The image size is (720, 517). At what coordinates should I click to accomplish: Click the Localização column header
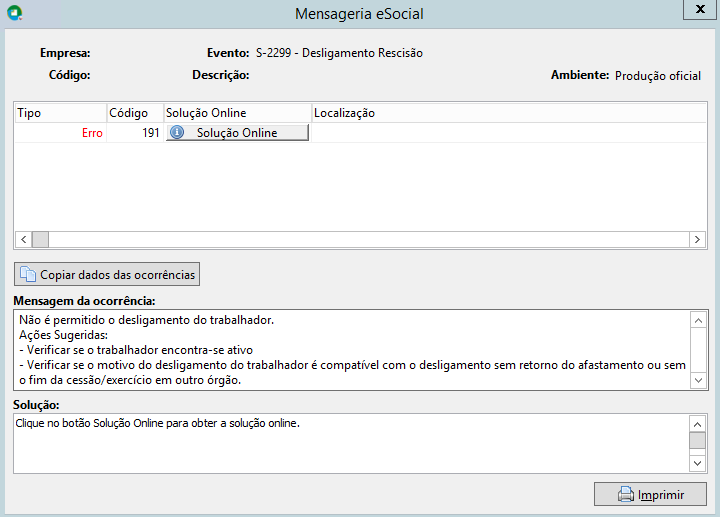pyautogui.click(x=509, y=113)
